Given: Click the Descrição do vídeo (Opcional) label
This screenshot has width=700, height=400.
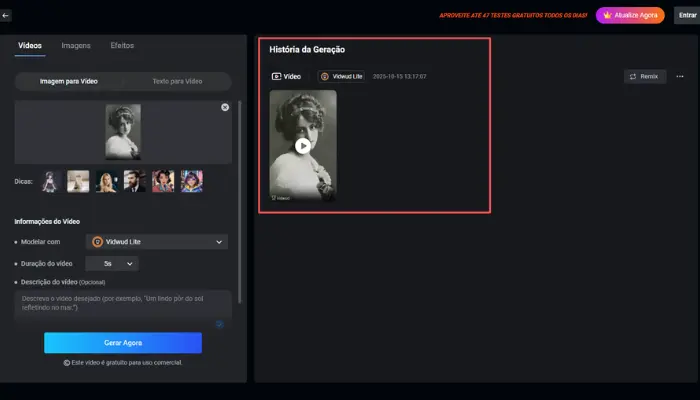Looking at the screenshot, I should 63,282.
